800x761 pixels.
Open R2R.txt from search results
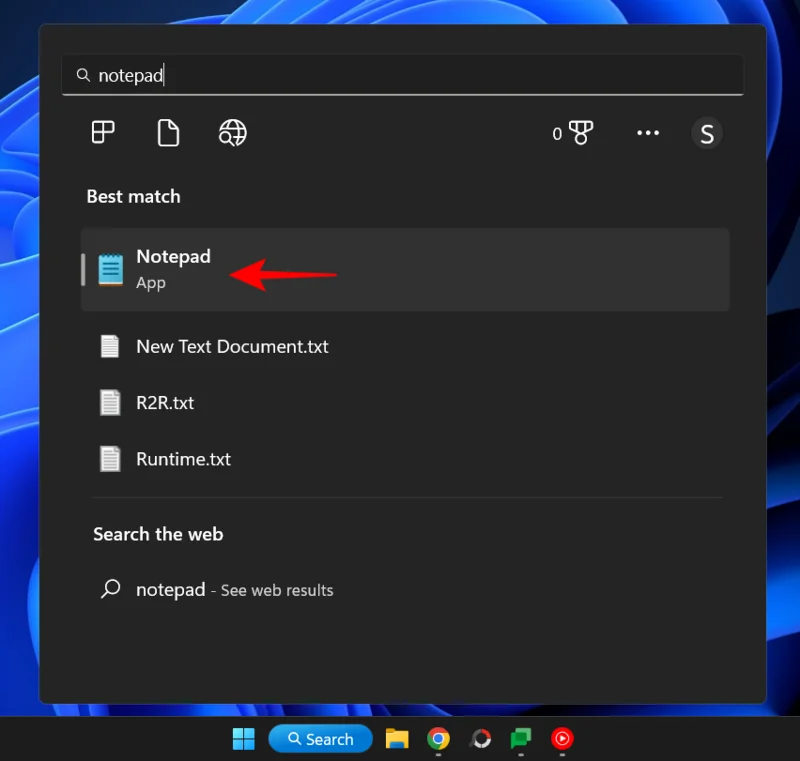165,402
